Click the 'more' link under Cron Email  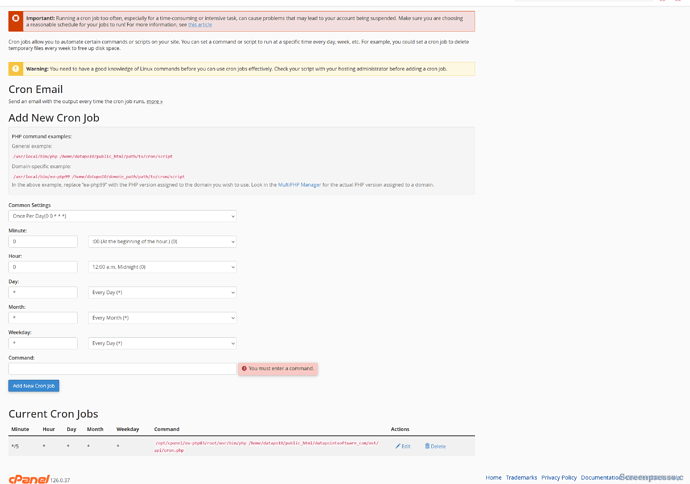154,102
